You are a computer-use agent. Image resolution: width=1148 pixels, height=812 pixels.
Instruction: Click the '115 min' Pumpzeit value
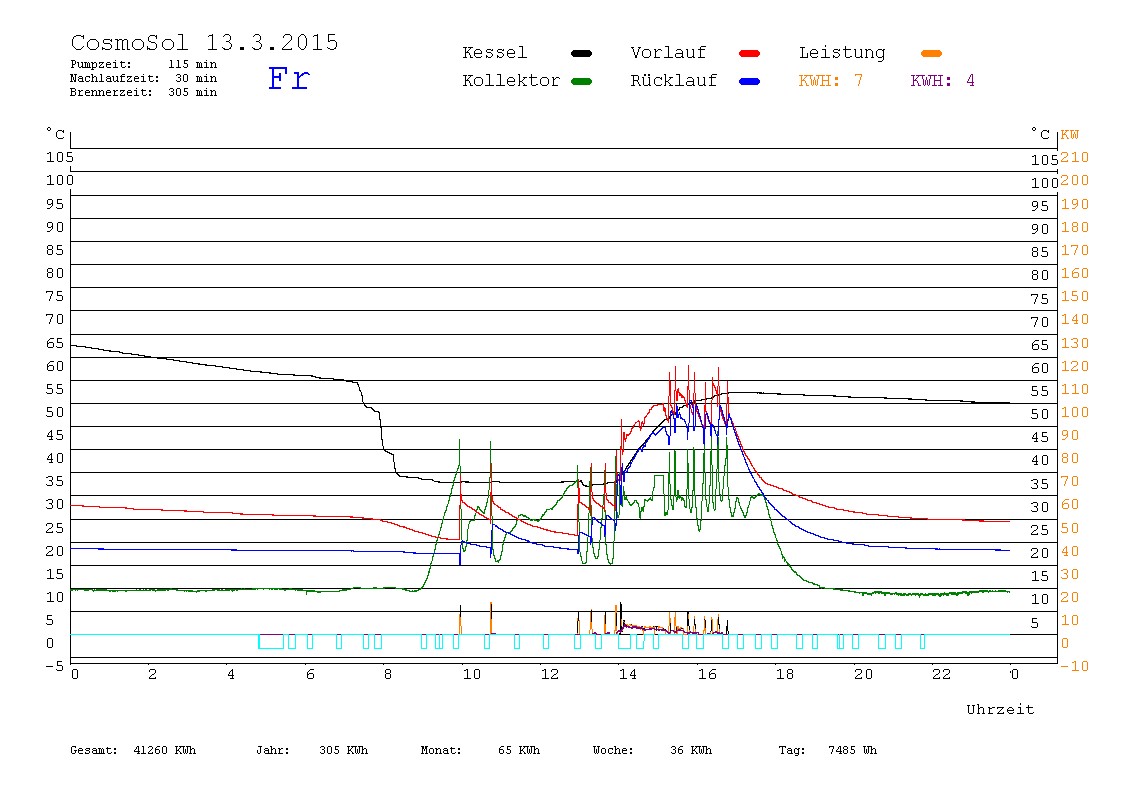(193, 64)
